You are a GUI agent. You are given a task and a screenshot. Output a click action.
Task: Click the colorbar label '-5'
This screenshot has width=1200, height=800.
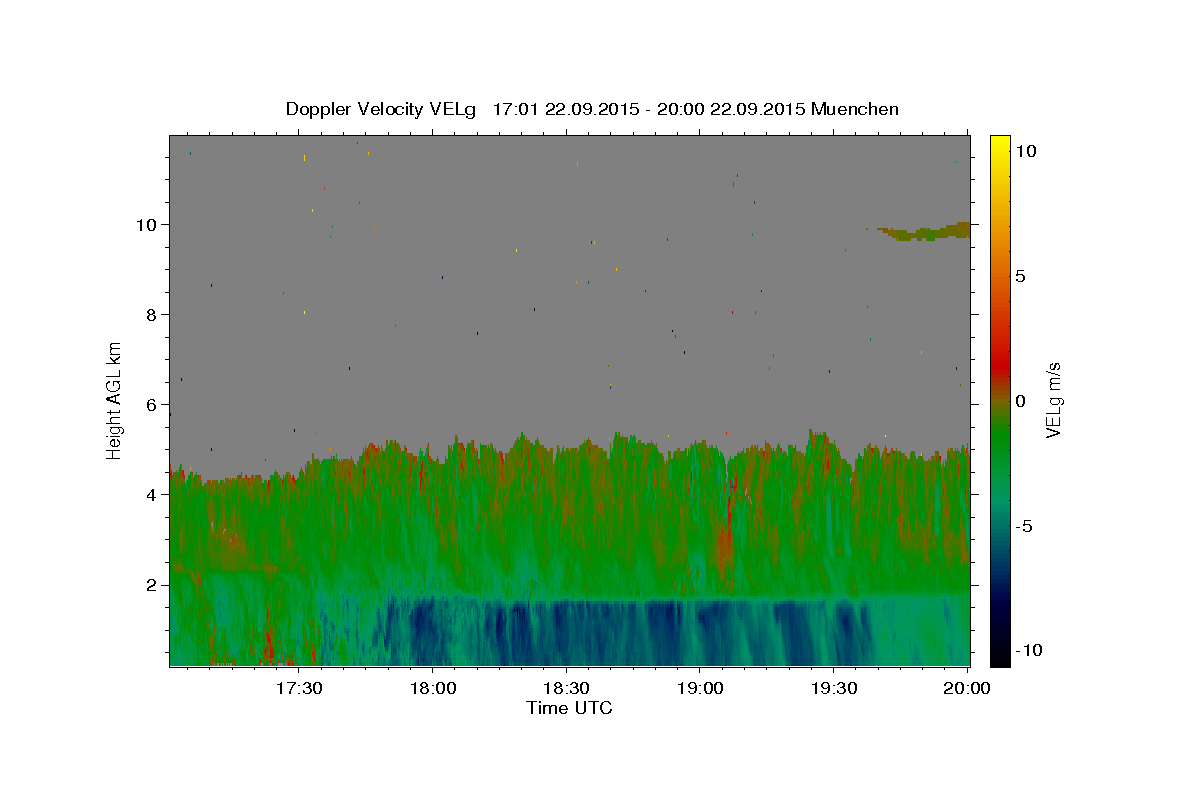(1024, 526)
